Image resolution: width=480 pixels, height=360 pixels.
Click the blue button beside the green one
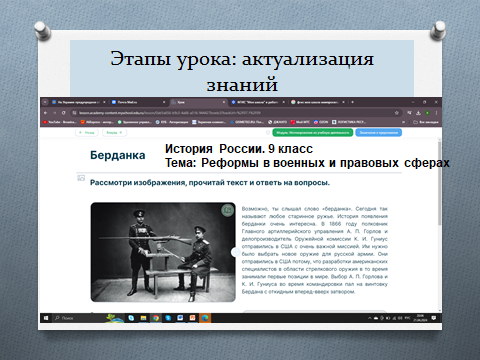[378, 133]
